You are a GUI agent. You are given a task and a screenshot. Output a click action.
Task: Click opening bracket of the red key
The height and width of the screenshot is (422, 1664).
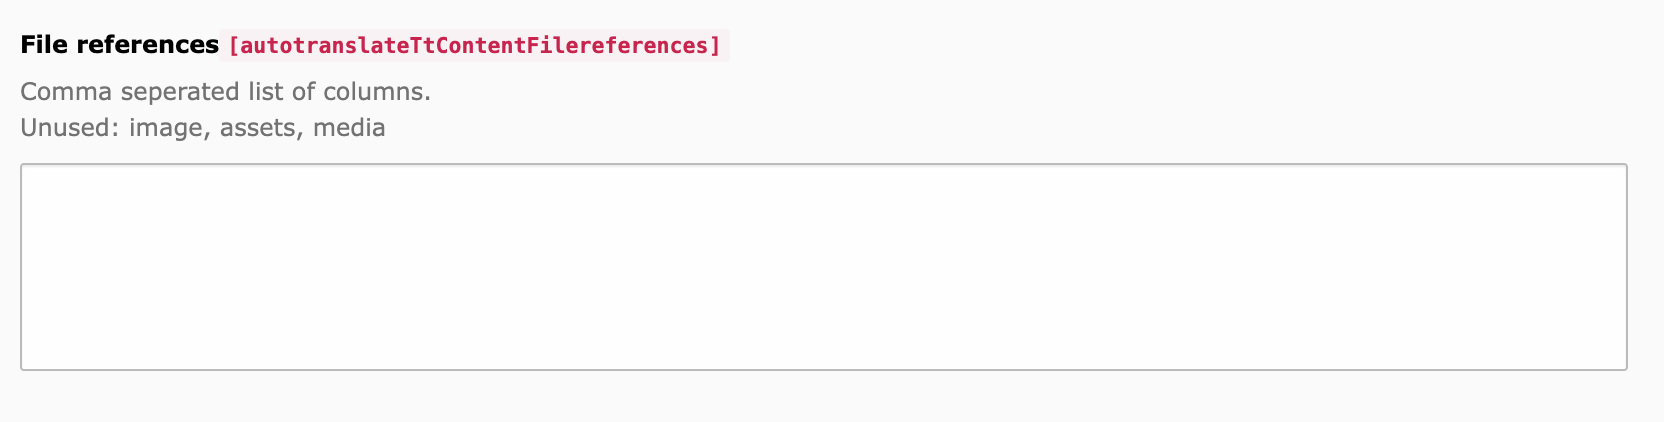coord(234,46)
